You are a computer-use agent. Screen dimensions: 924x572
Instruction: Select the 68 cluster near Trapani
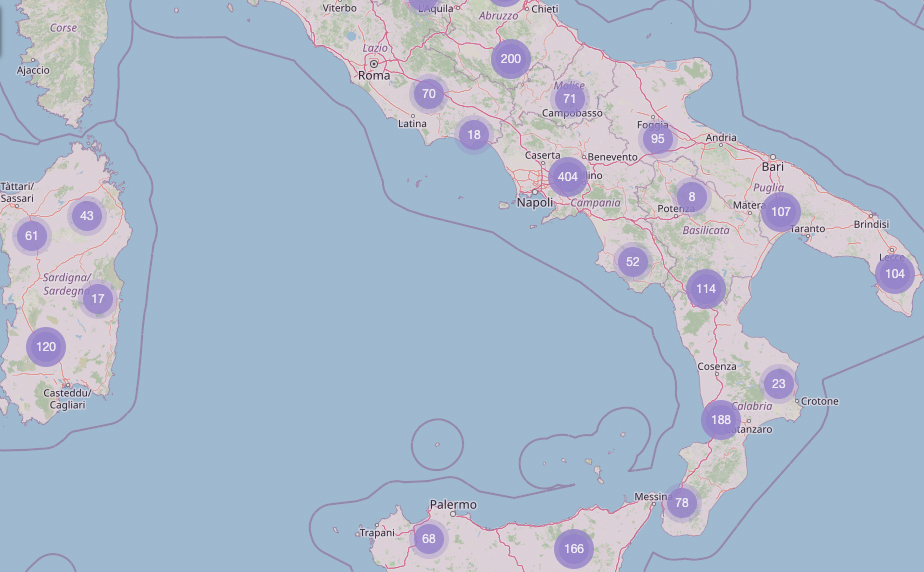tap(429, 539)
